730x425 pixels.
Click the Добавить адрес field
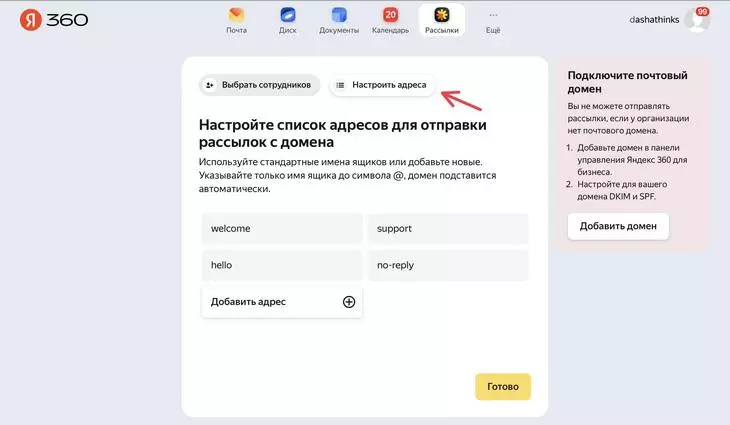click(x=282, y=302)
